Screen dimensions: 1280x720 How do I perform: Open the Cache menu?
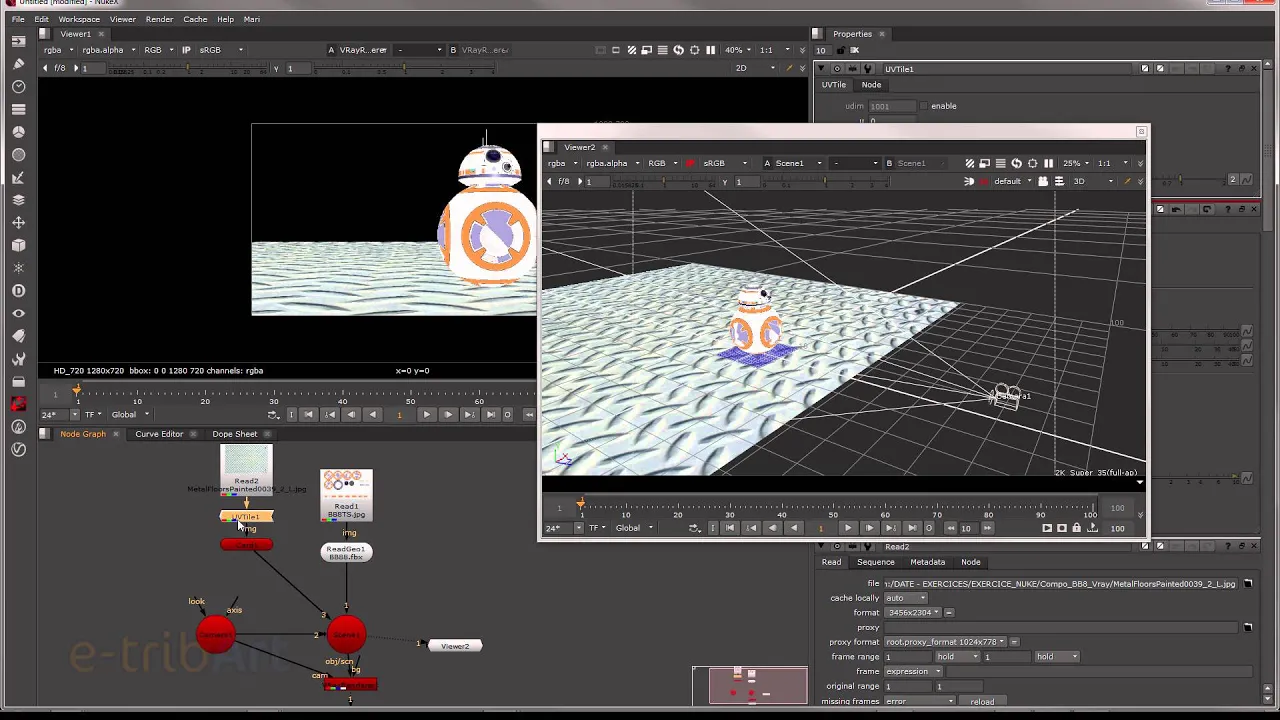(195, 19)
